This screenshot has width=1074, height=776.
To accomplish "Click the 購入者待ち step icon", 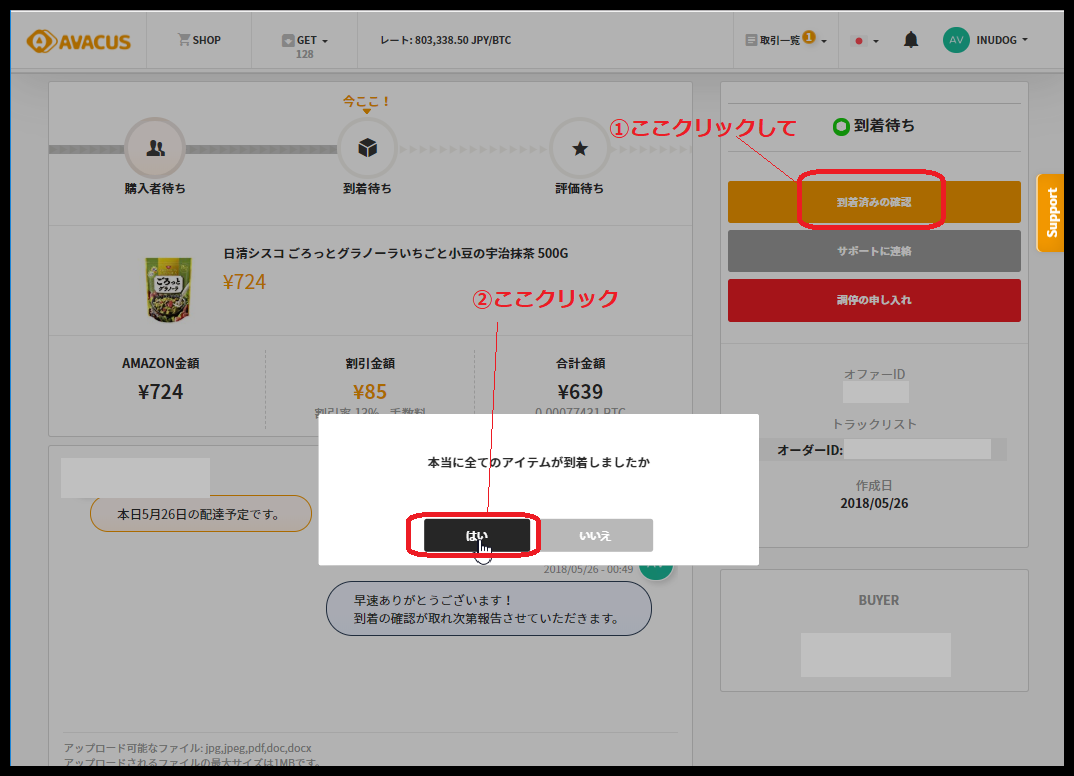I will pos(155,149).
